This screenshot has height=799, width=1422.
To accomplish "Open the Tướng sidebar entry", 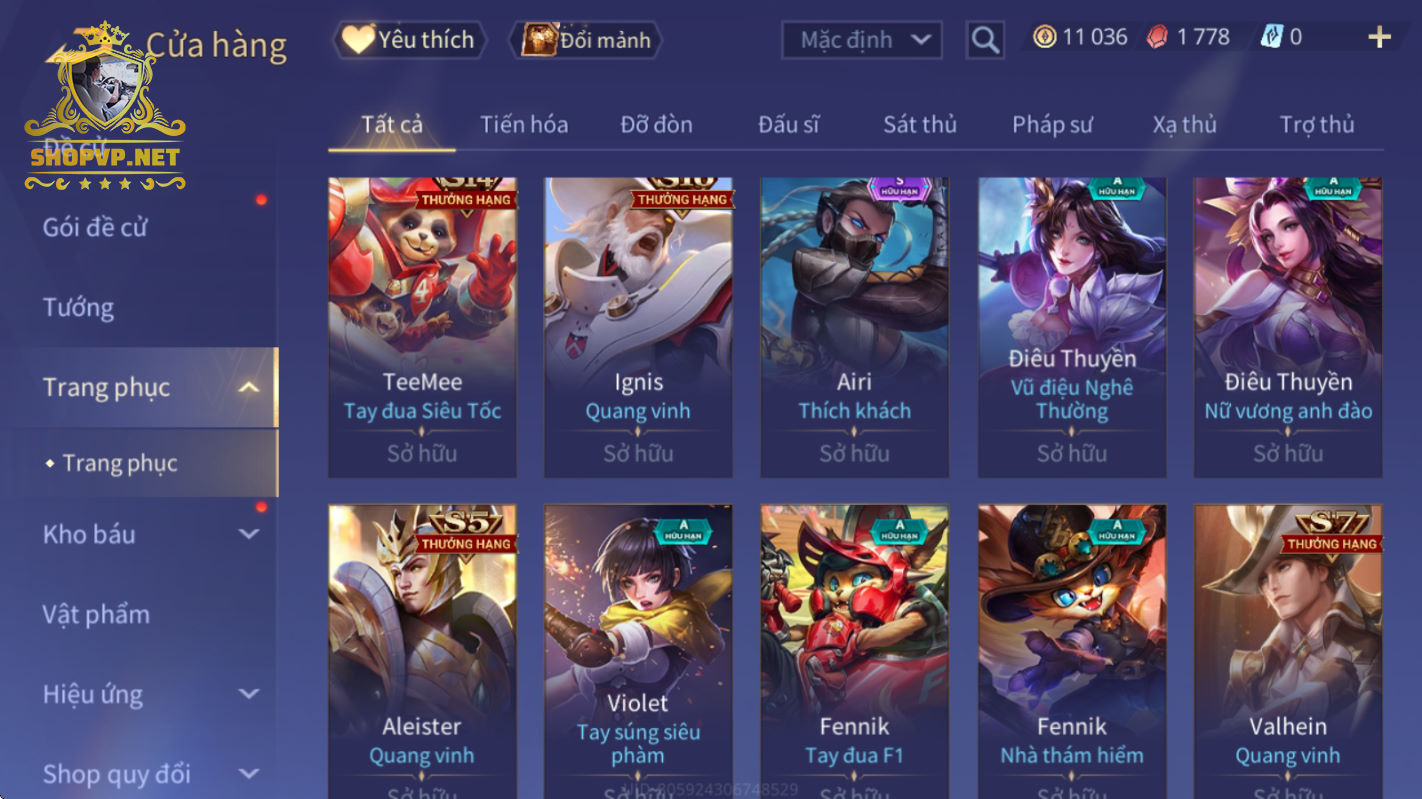I will point(78,307).
